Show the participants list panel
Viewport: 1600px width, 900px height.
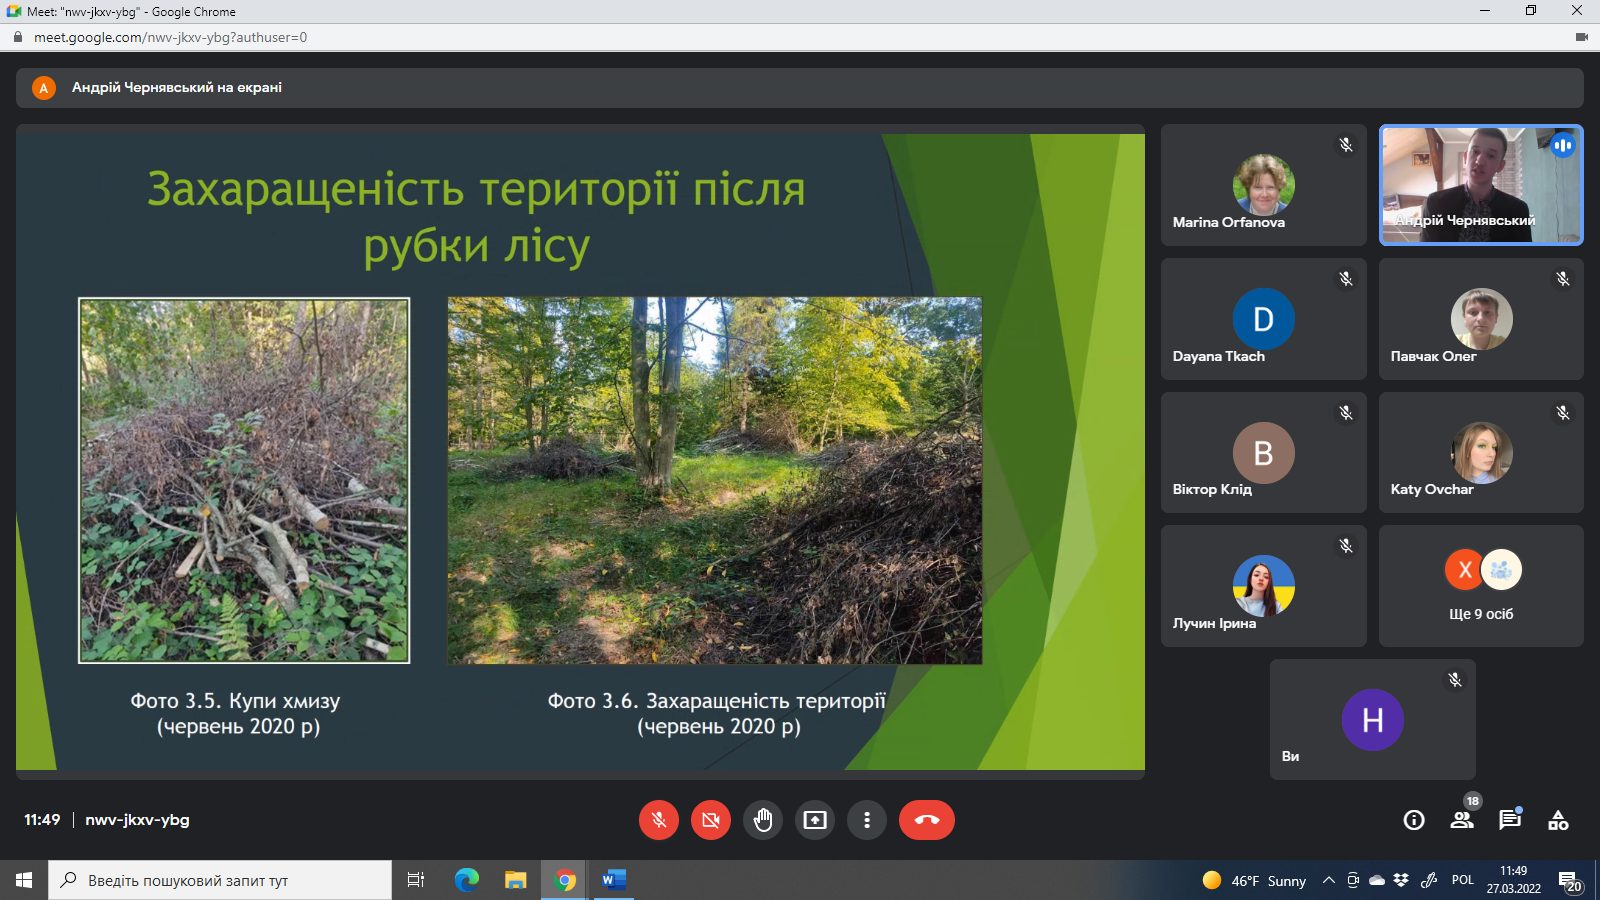tap(1462, 820)
